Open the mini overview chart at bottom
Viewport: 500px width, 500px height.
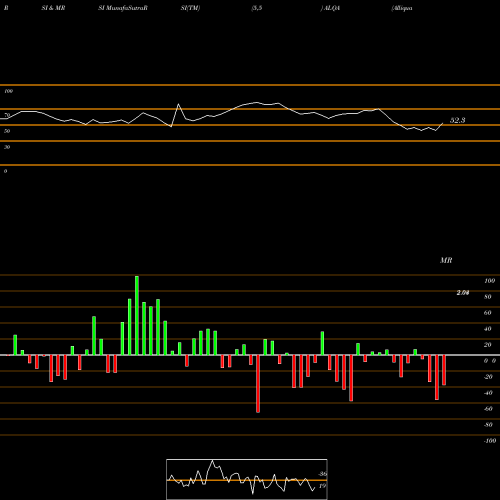[x=247, y=479]
